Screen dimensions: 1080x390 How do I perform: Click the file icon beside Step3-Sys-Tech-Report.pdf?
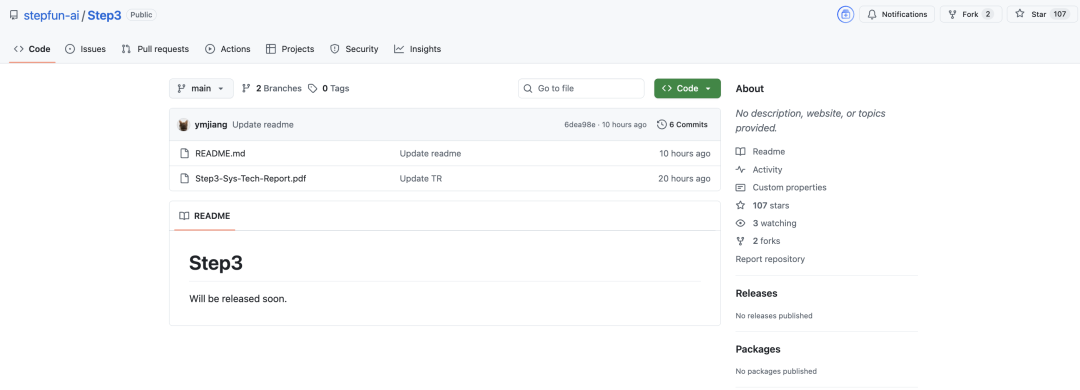pos(184,178)
